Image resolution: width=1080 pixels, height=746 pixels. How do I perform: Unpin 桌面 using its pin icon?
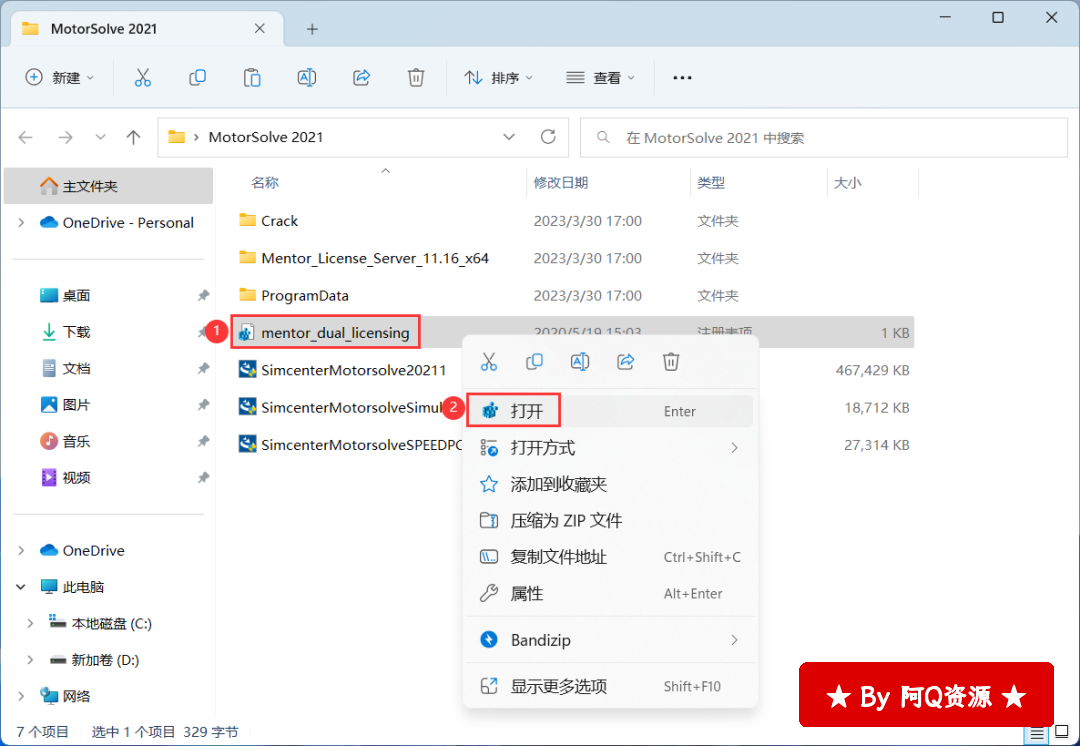pyautogui.click(x=203, y=296)
